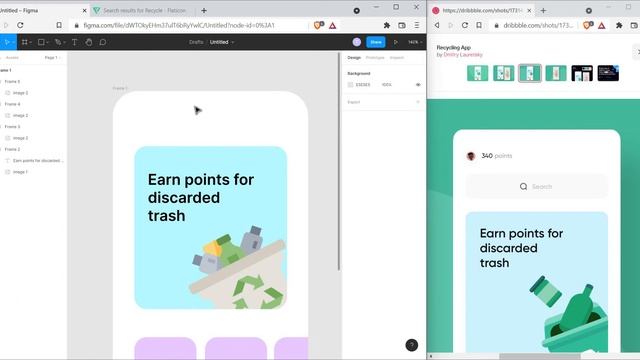Close the Dribbble browser tab
This screenshot has height=360, width=640.
tap(529, 11)
